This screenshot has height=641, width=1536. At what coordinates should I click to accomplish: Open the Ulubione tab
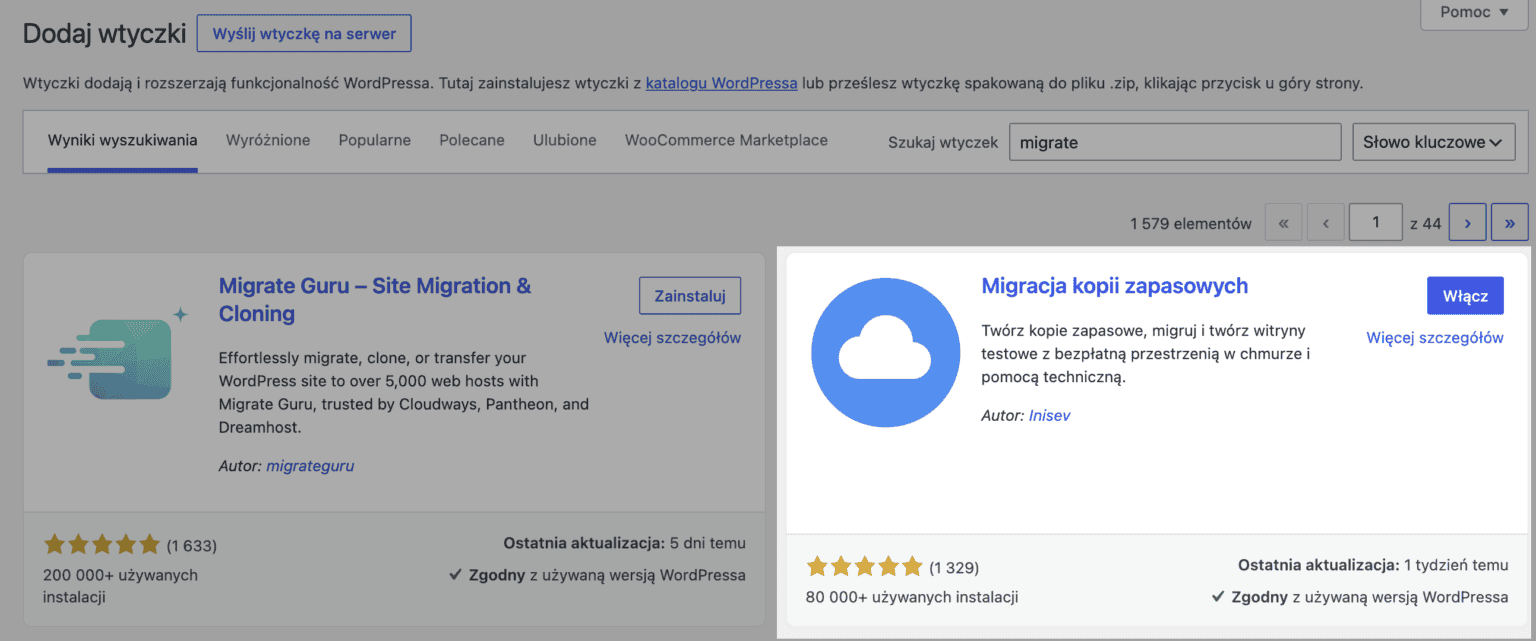pos(565,140)
